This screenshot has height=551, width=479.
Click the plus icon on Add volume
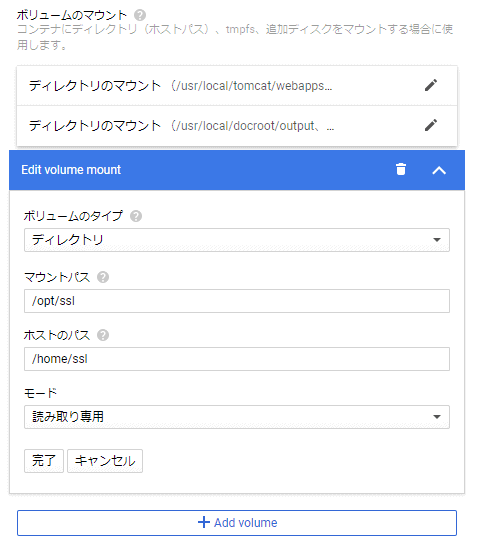(x=204, y=522)
